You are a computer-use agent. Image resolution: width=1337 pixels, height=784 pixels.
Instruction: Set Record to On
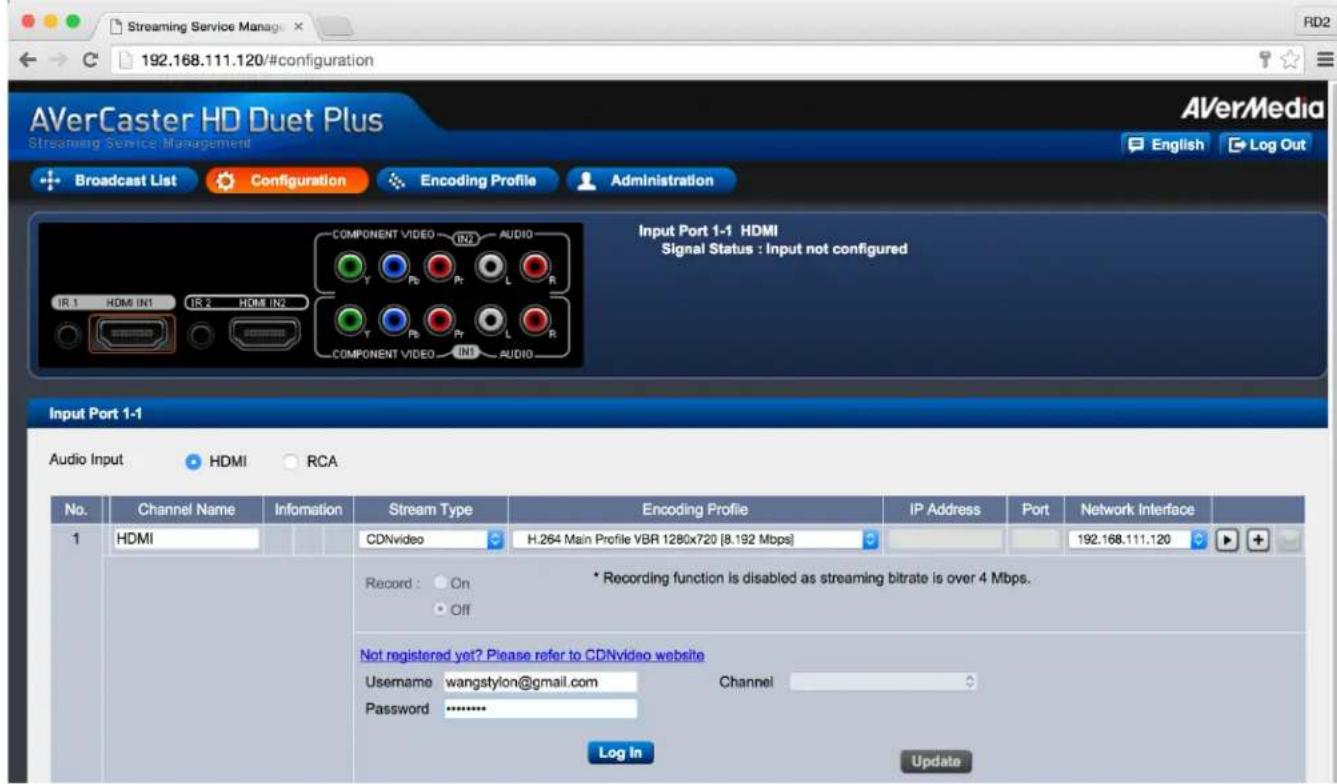pyautogui.click(x=443, y=583)
